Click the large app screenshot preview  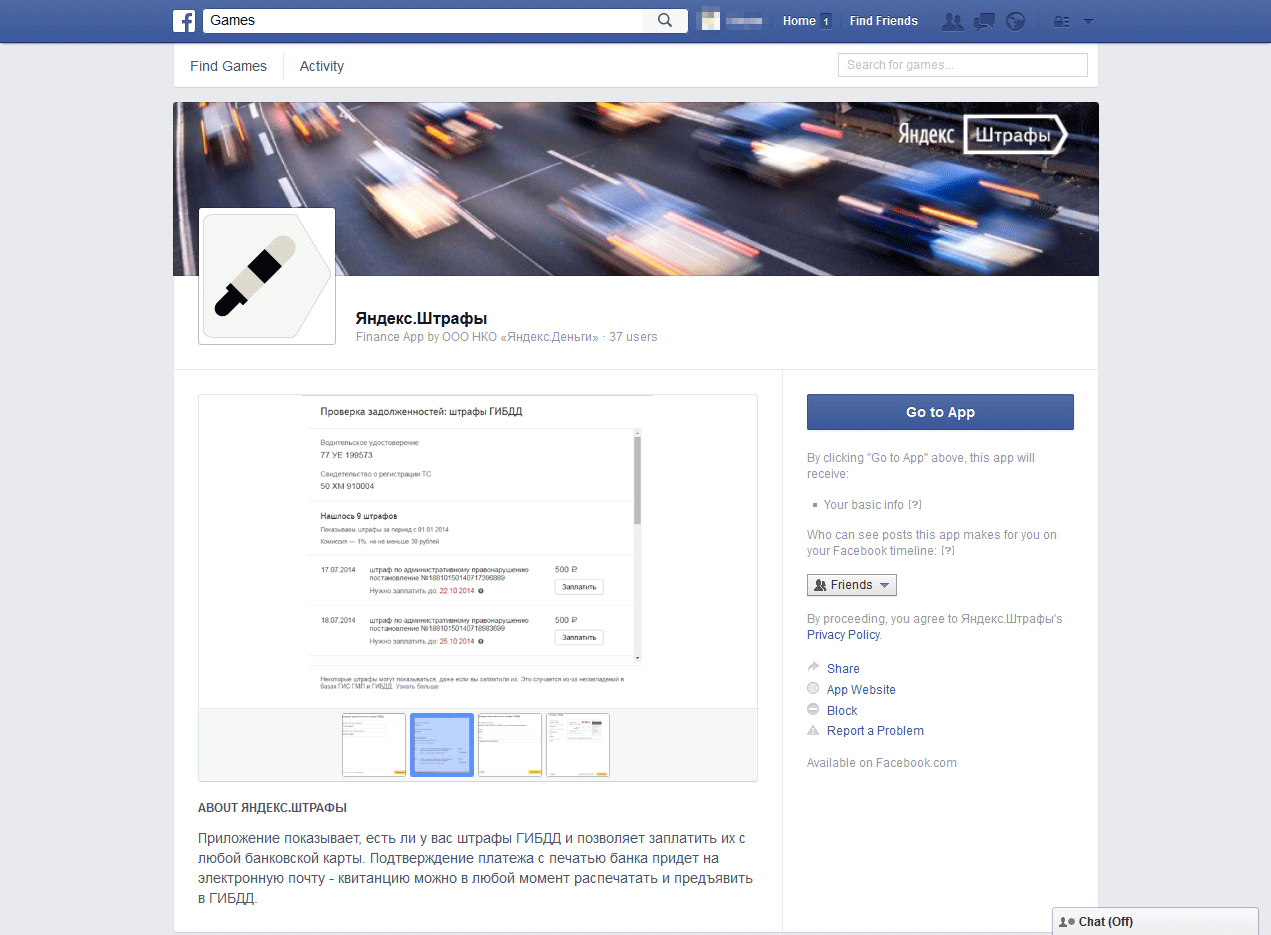[x=478, y=551]
